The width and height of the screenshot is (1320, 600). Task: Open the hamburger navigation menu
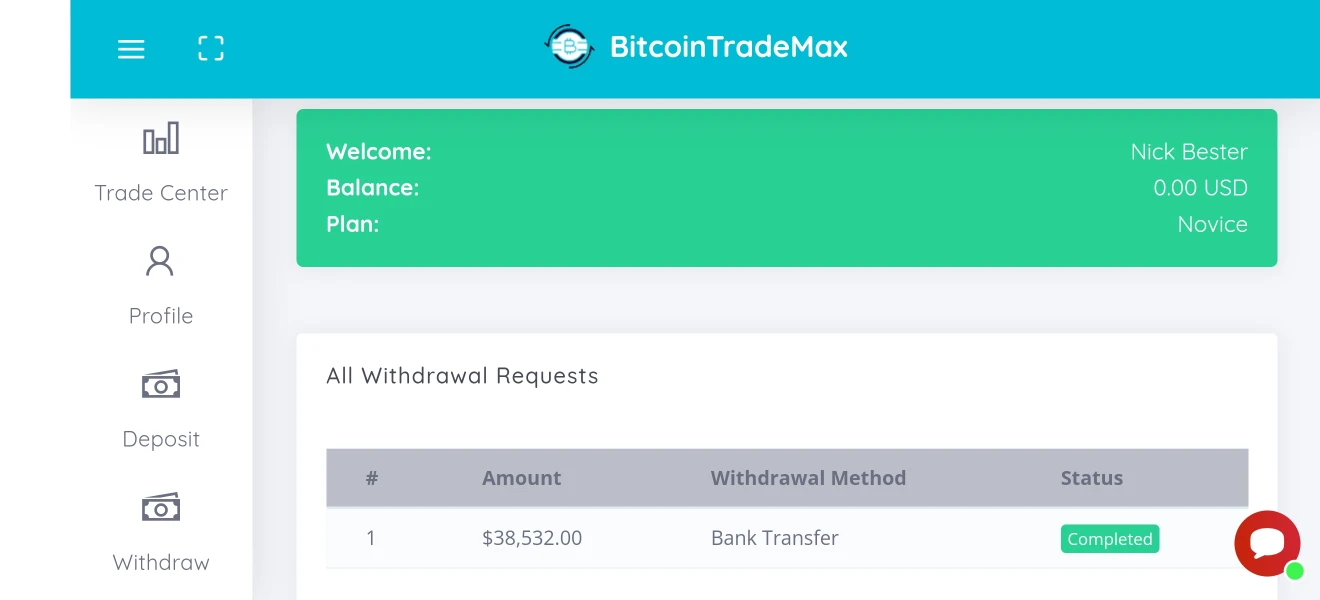coord(131,49)
